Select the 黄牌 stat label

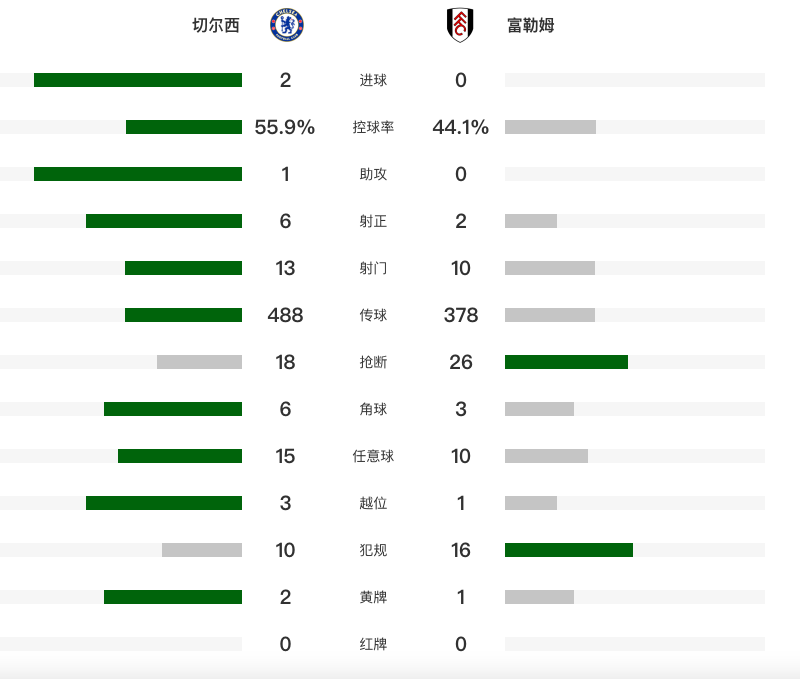[x=373, y=597]
